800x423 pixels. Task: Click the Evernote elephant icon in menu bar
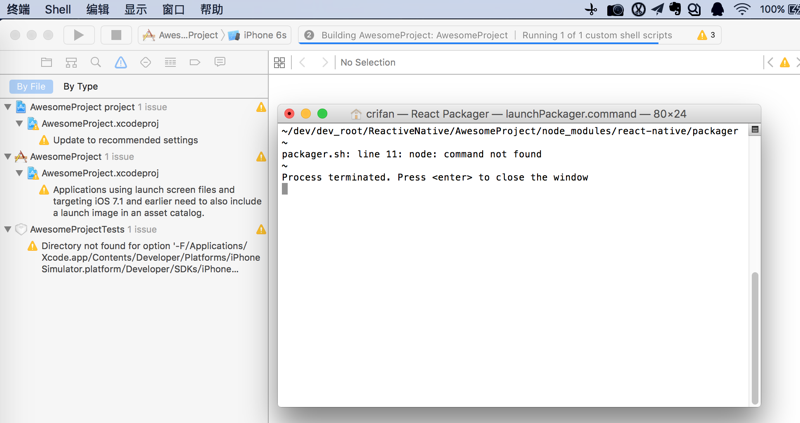click(x=675, y=9)
